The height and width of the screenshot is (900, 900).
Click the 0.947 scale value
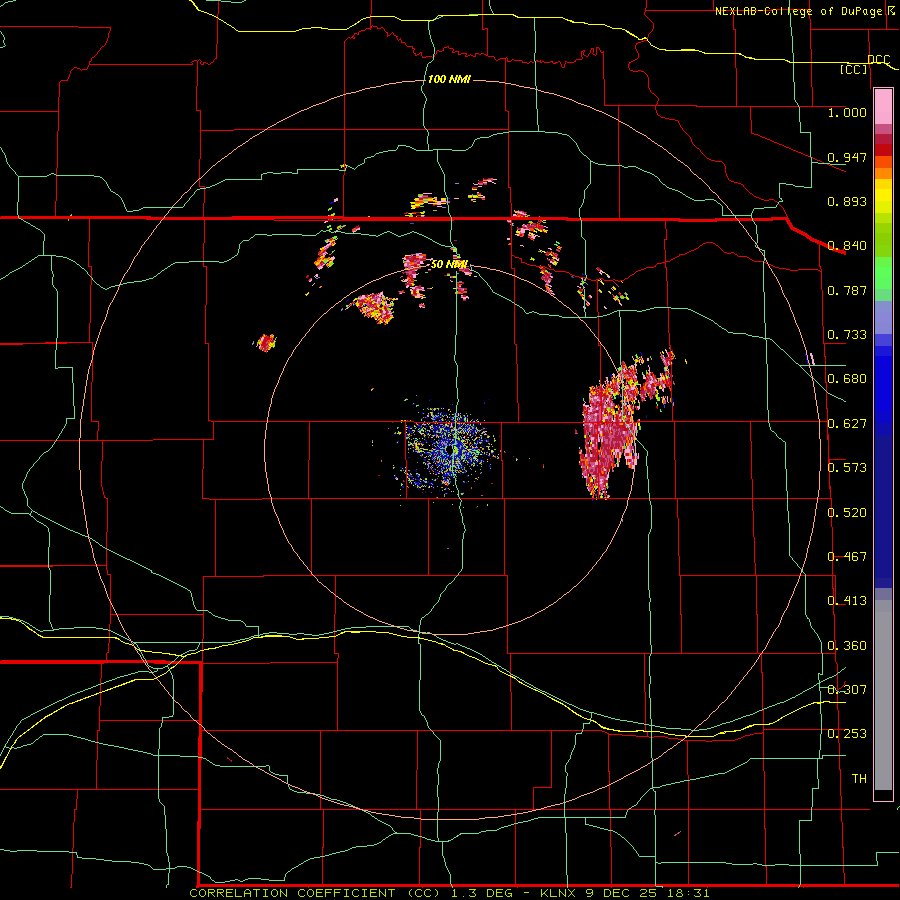(847, 157)
